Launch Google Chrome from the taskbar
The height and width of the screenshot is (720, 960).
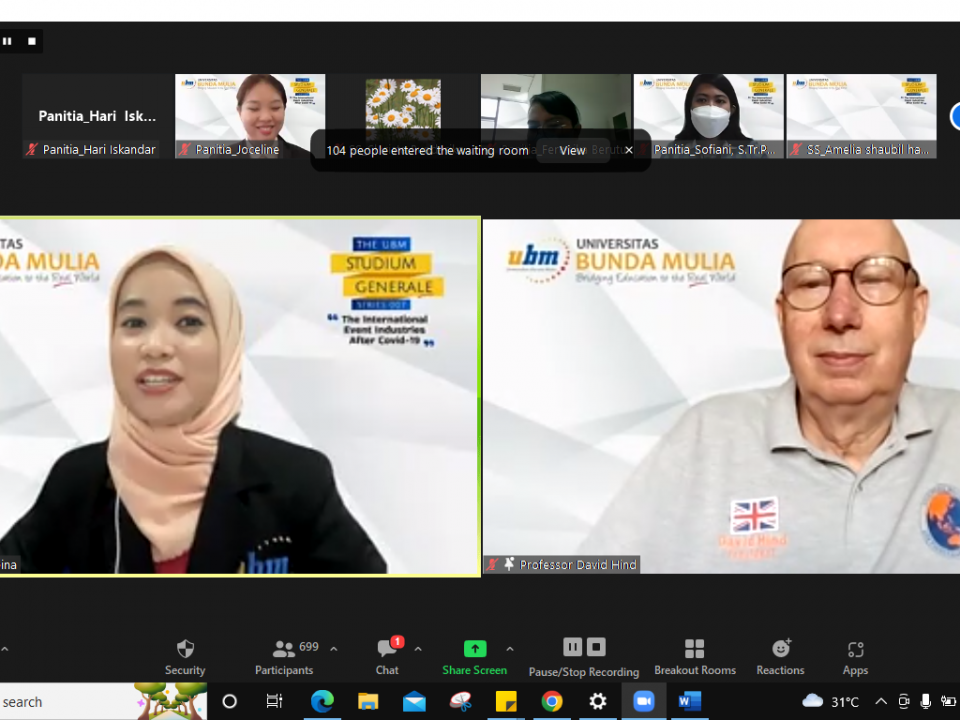click(x=552, y=702)
